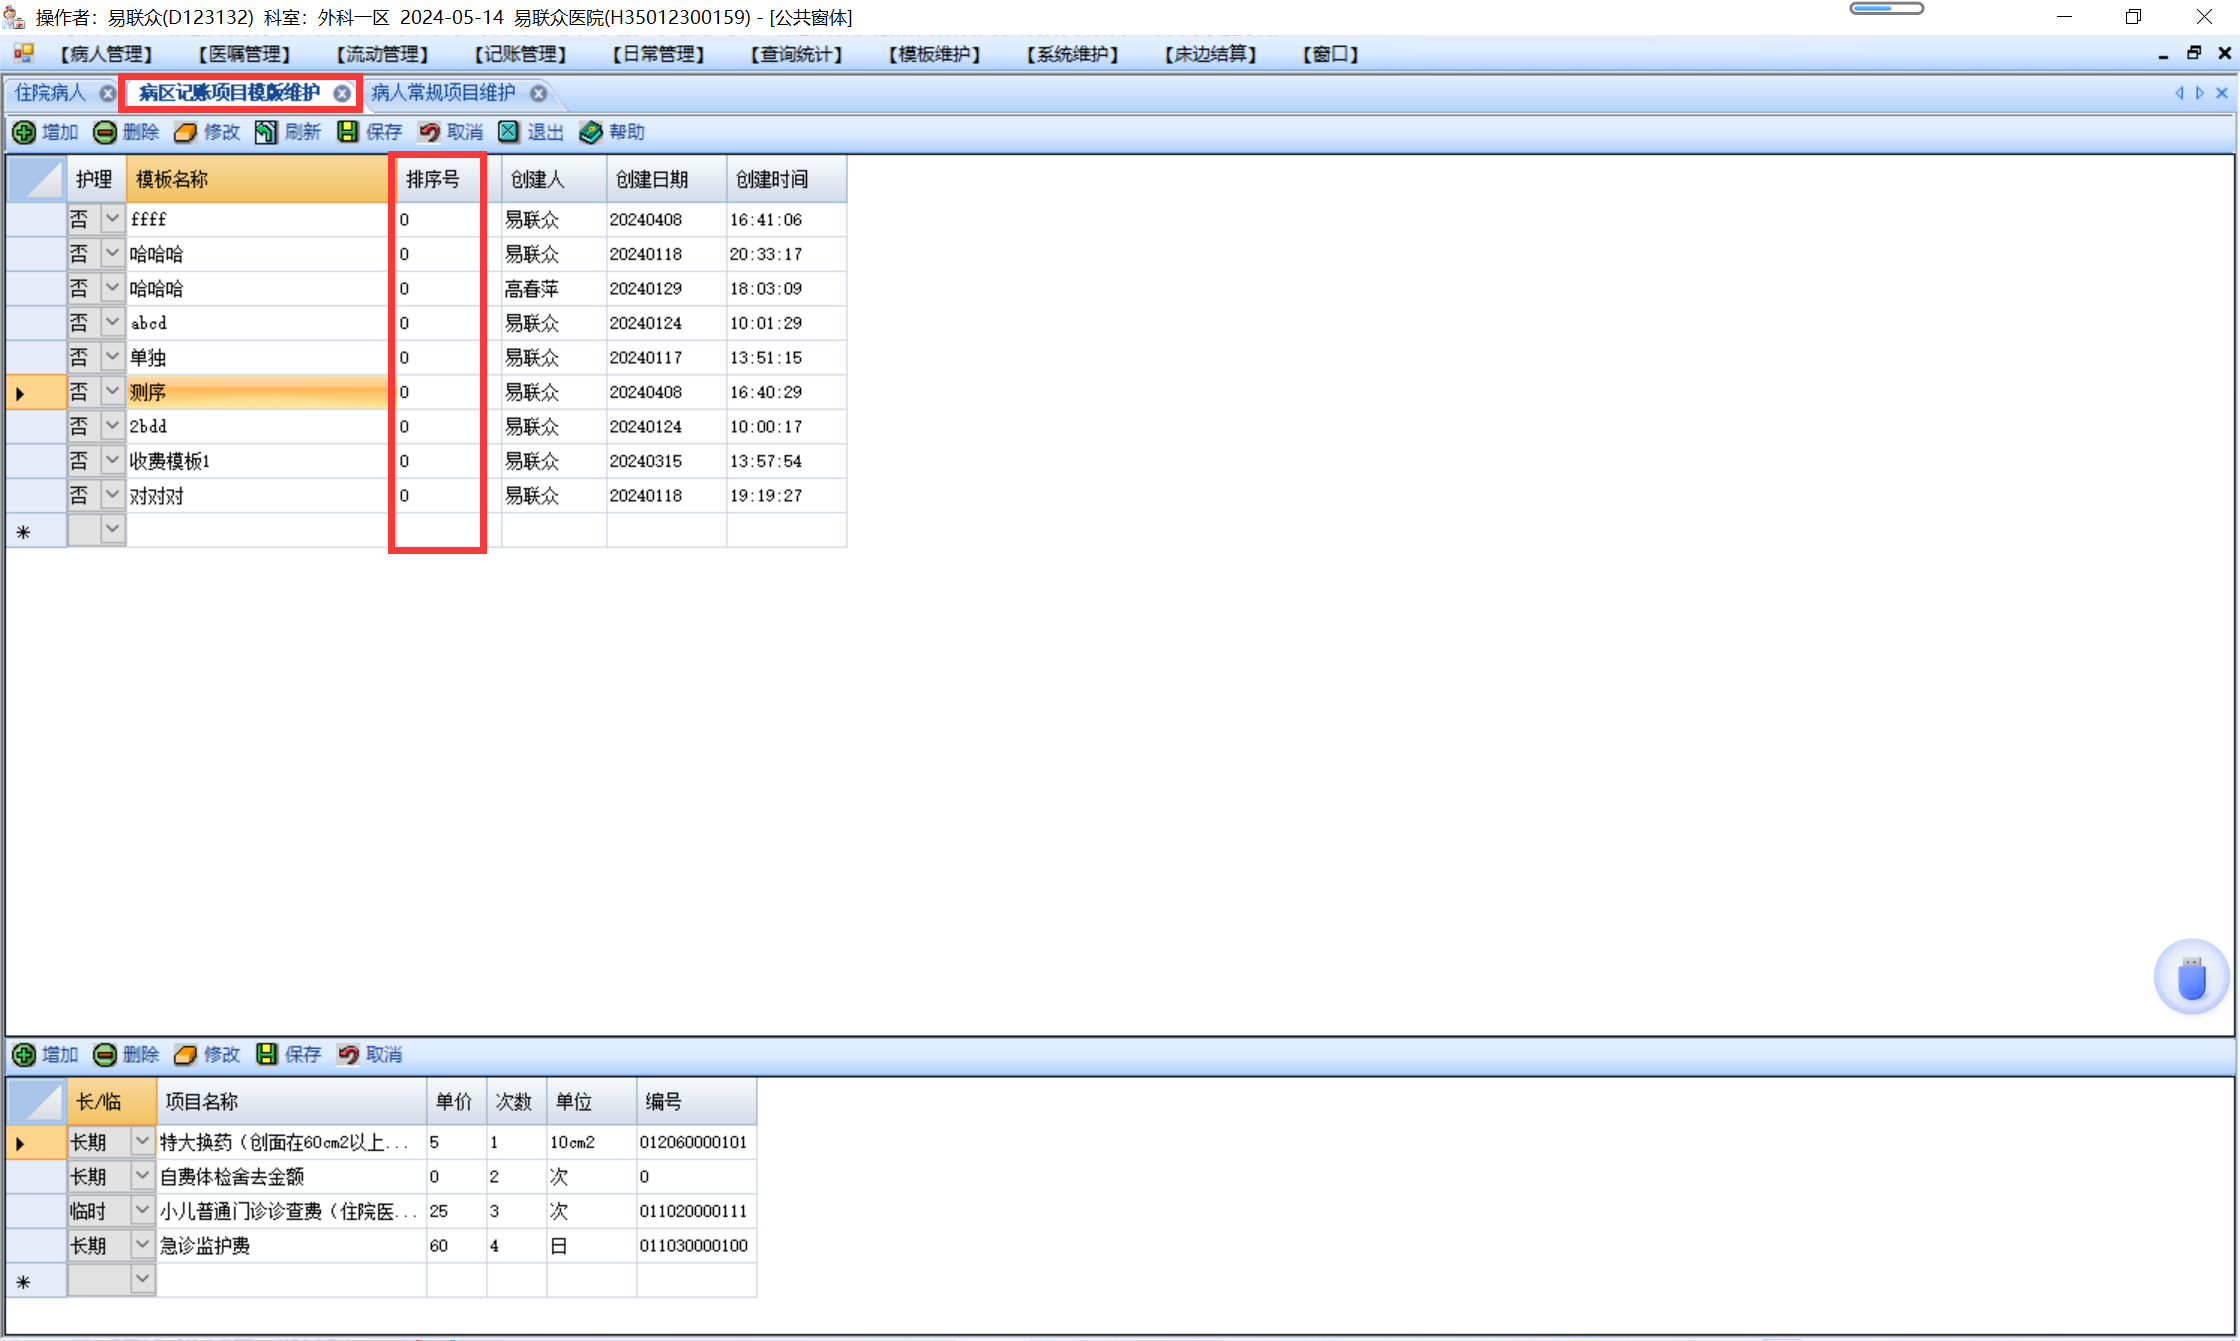Open the 【查询统计】 menu
Viewport: 2240px width, 1341px height.
pyautogui.click(x=796, y=54)
